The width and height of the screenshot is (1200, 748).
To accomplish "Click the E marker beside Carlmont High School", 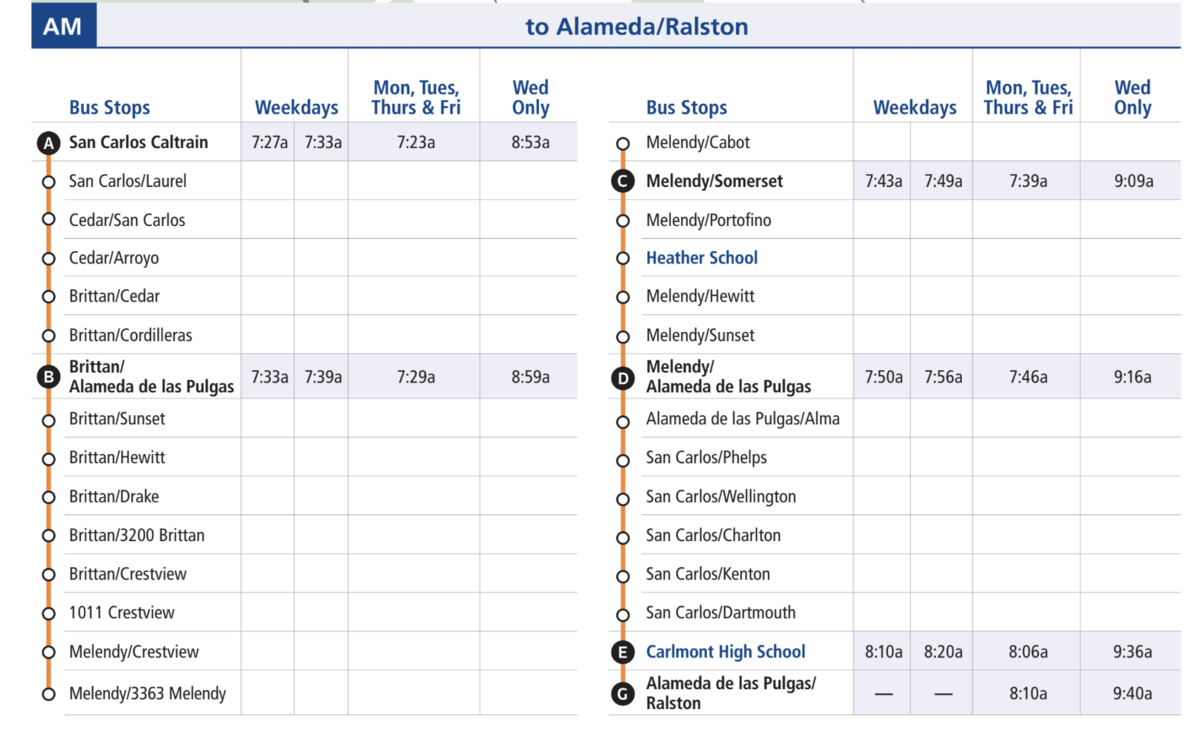I will click(623, 652).
